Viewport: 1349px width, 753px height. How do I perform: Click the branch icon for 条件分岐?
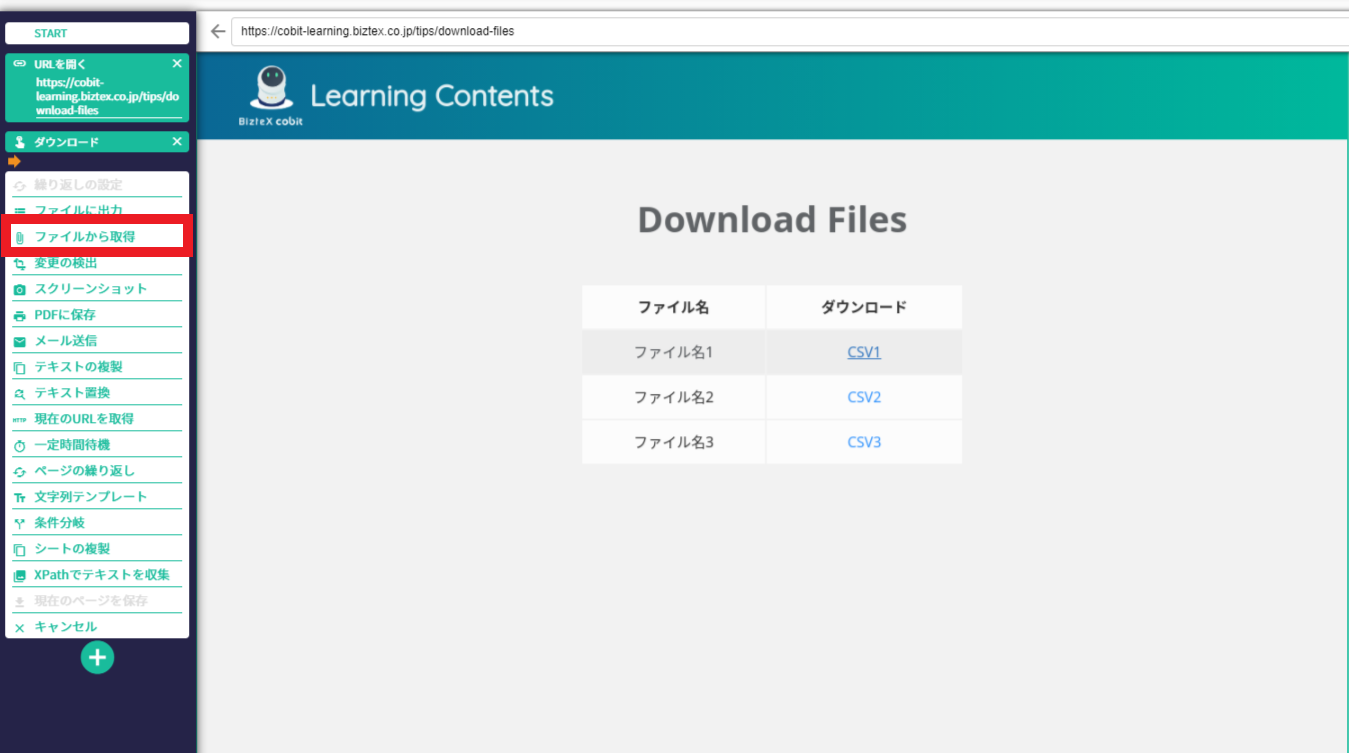[x=20, y=524]
